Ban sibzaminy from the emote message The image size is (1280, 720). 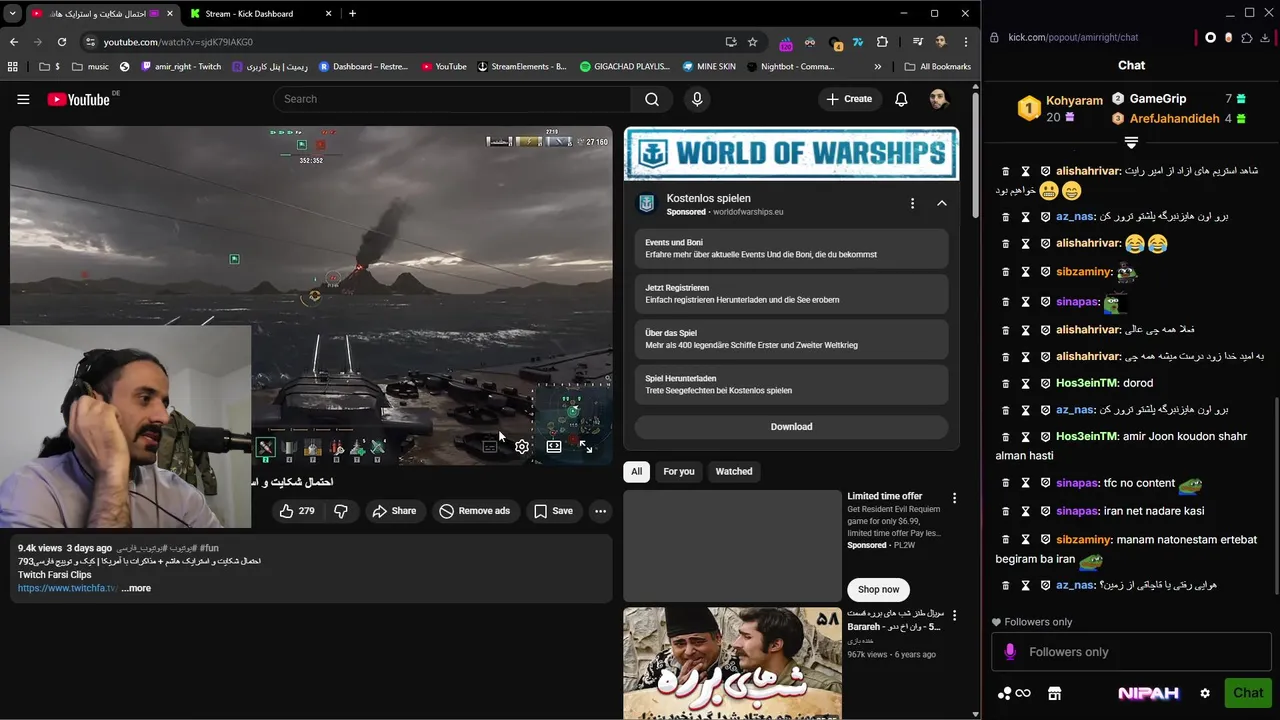pos(1045,272)
